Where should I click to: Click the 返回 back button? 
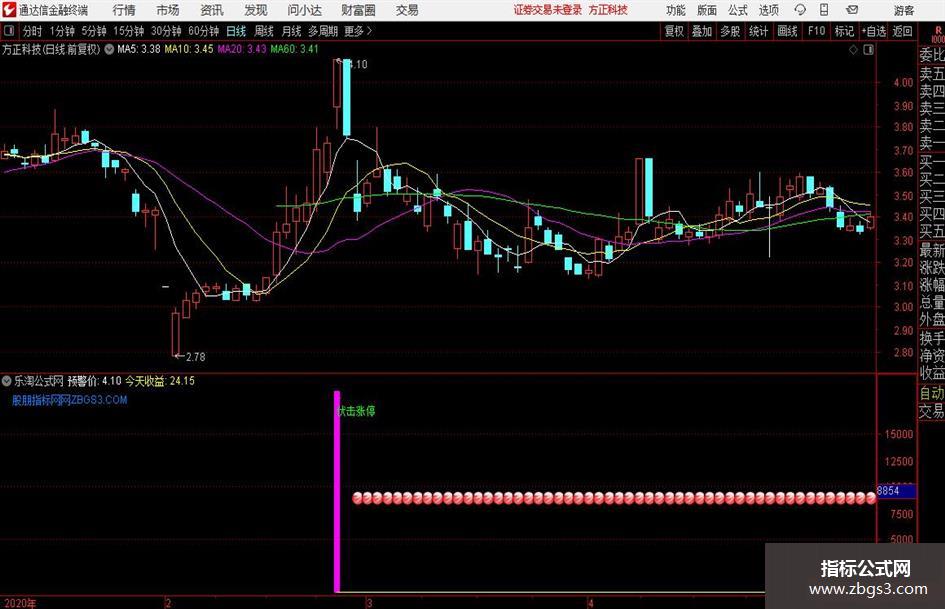(x=902, y=31)
